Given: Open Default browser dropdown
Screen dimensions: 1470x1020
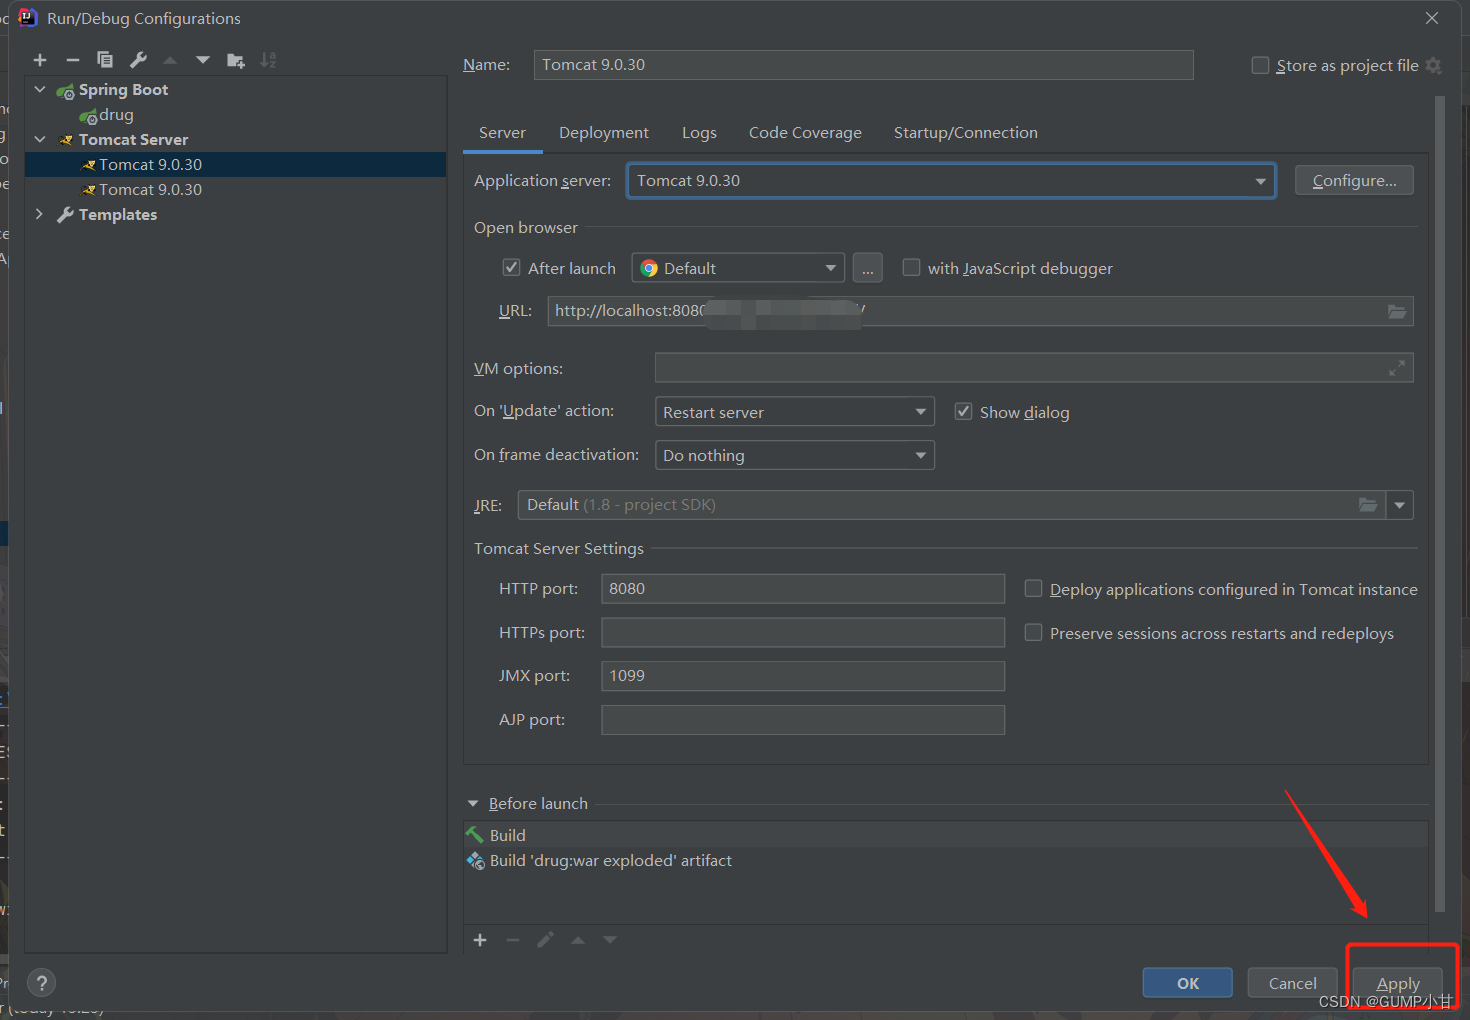Looking at the screenshot, I should pyautogui.click(x=738, y=268).
